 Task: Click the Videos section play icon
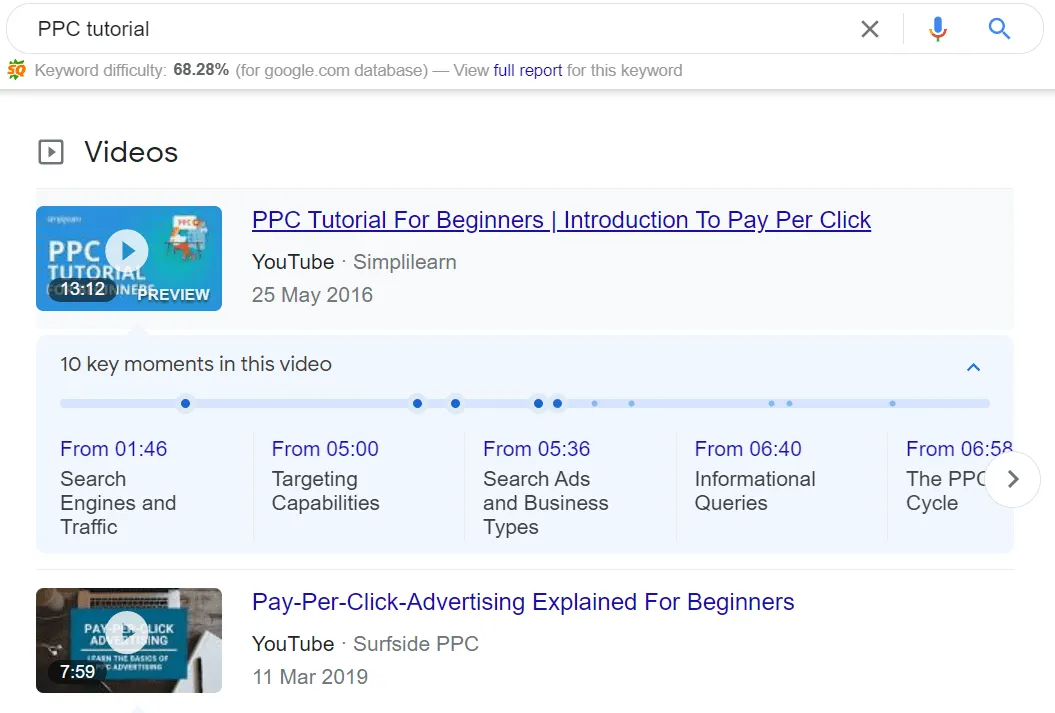(50, 152)
